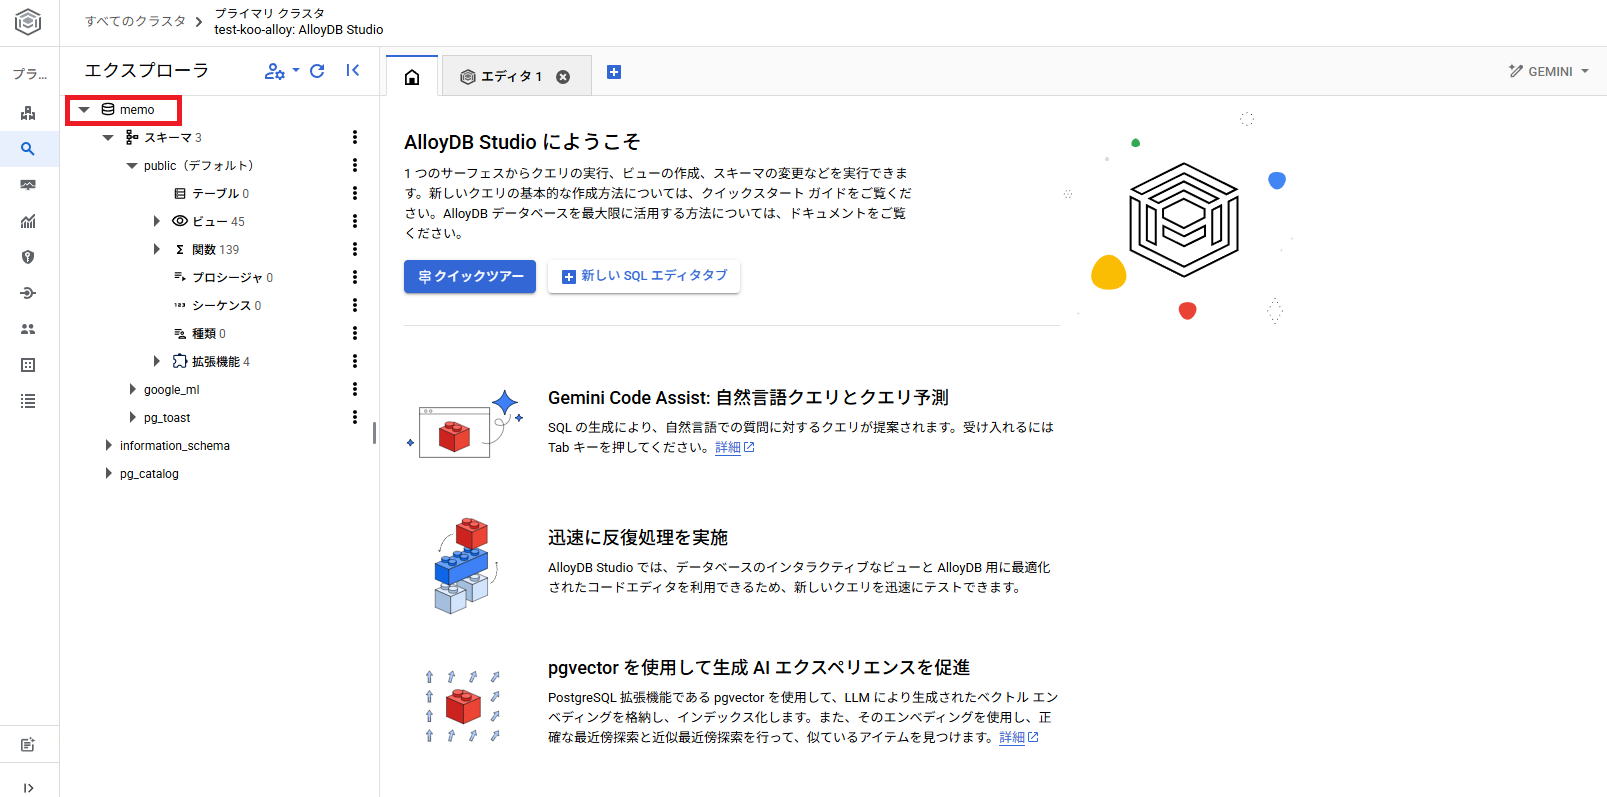Open the more menu for 種類 0
Viewport: 1607px width, 797px height.
pyautogui.click(x=354, y=333)
